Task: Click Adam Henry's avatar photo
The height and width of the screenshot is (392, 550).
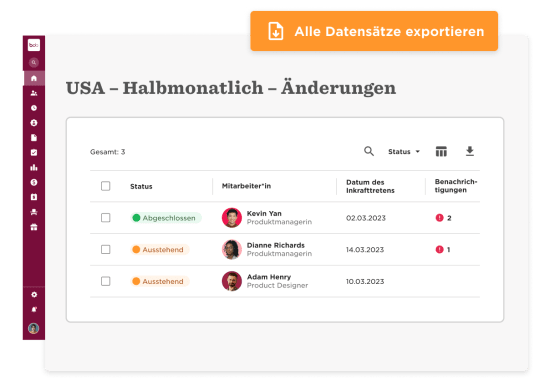Action: pos(232,281)
